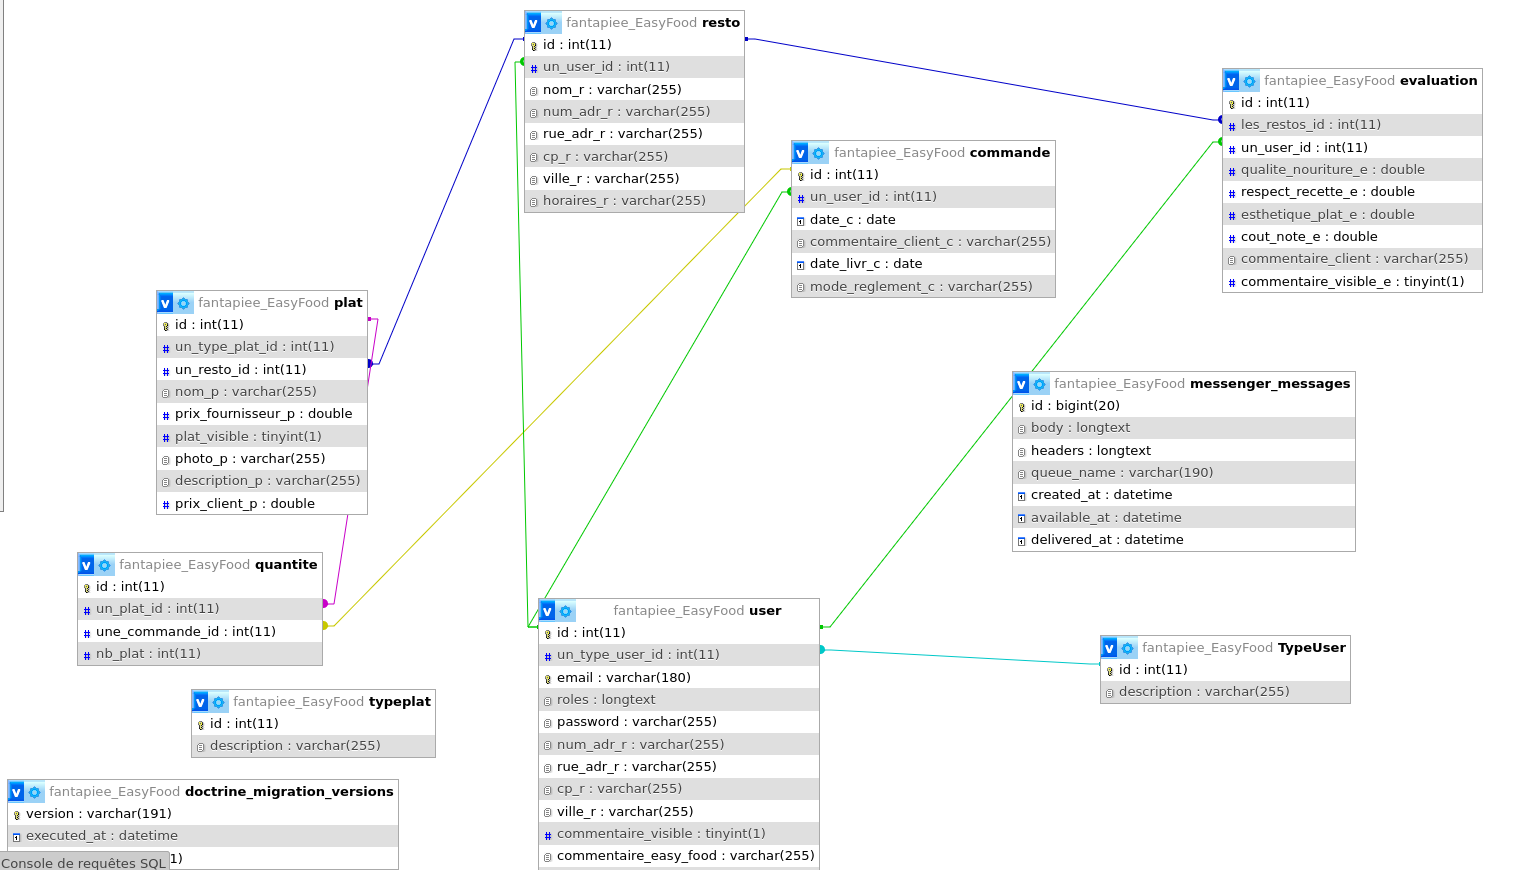Image resolution: width=1517 pixels, height=870 pixels.
Task: Select un_type_user_id column in user
Action: (679, 655)
